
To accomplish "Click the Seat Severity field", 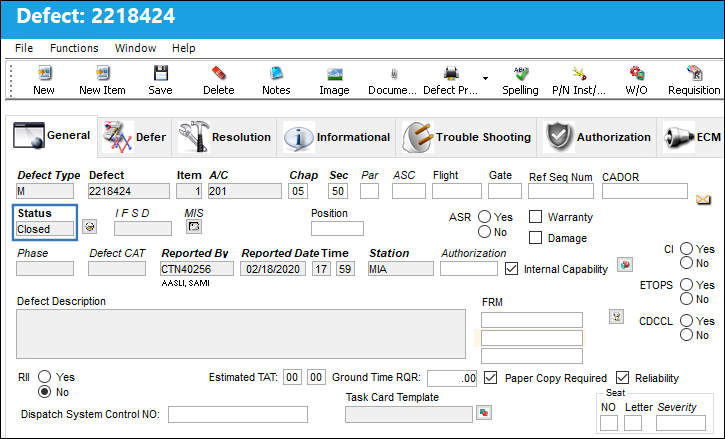I will pos(681,423).
